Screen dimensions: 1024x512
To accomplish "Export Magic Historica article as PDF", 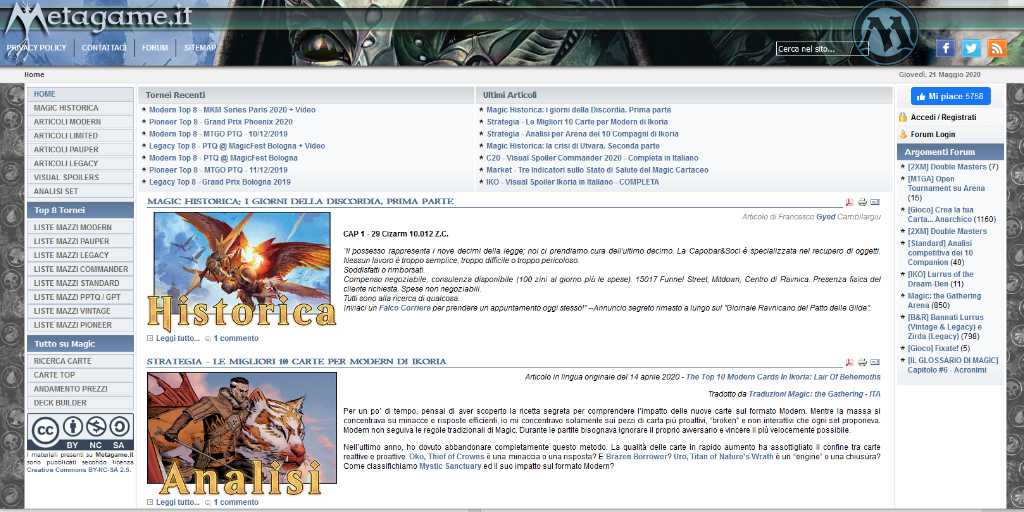I will point(850,202).
